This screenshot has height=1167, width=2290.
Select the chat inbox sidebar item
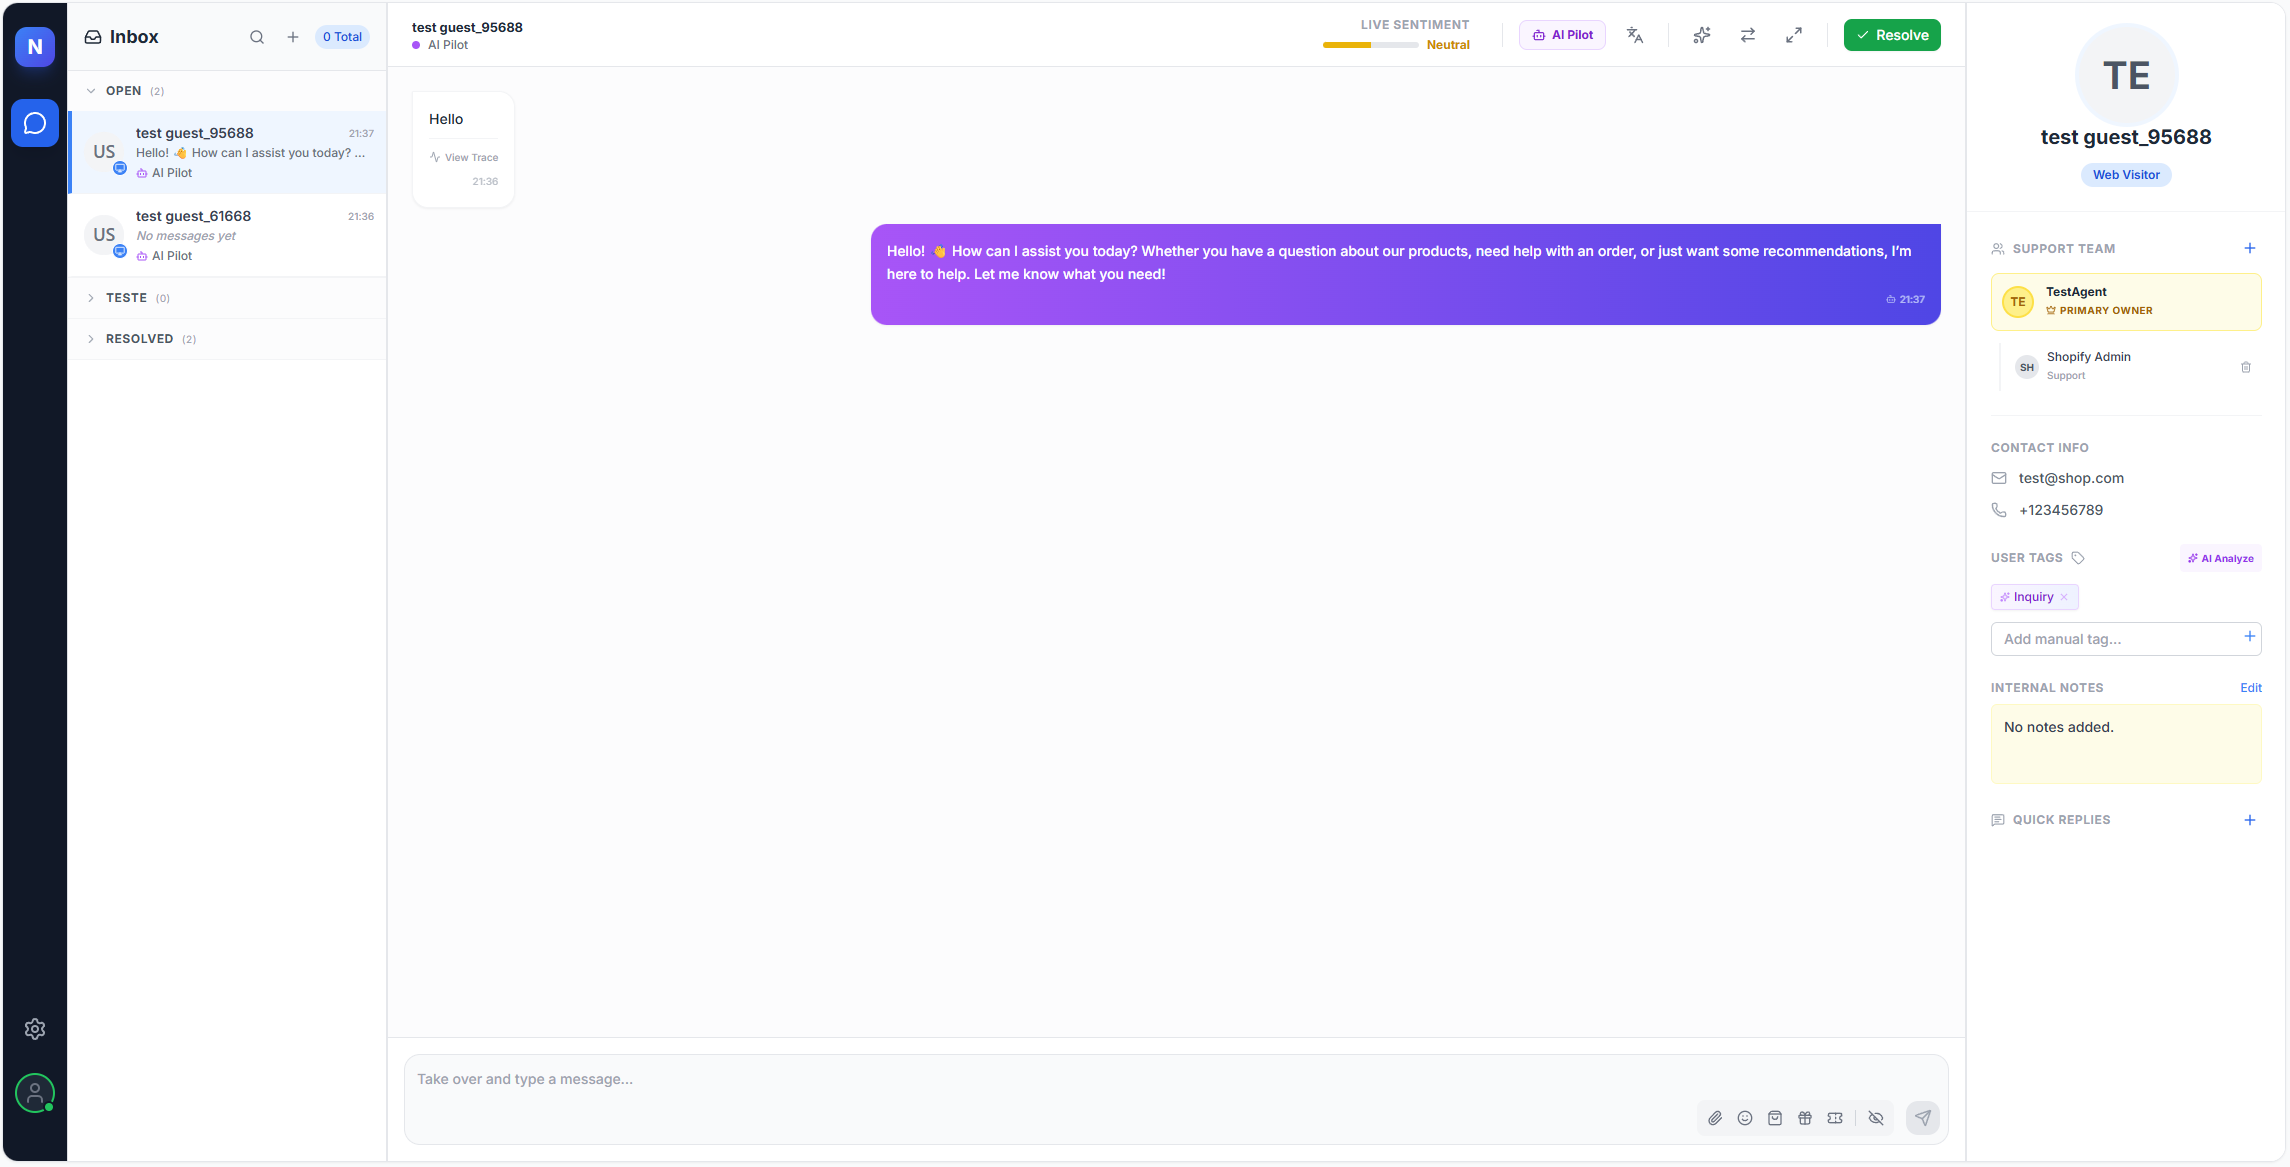[35, 123]
